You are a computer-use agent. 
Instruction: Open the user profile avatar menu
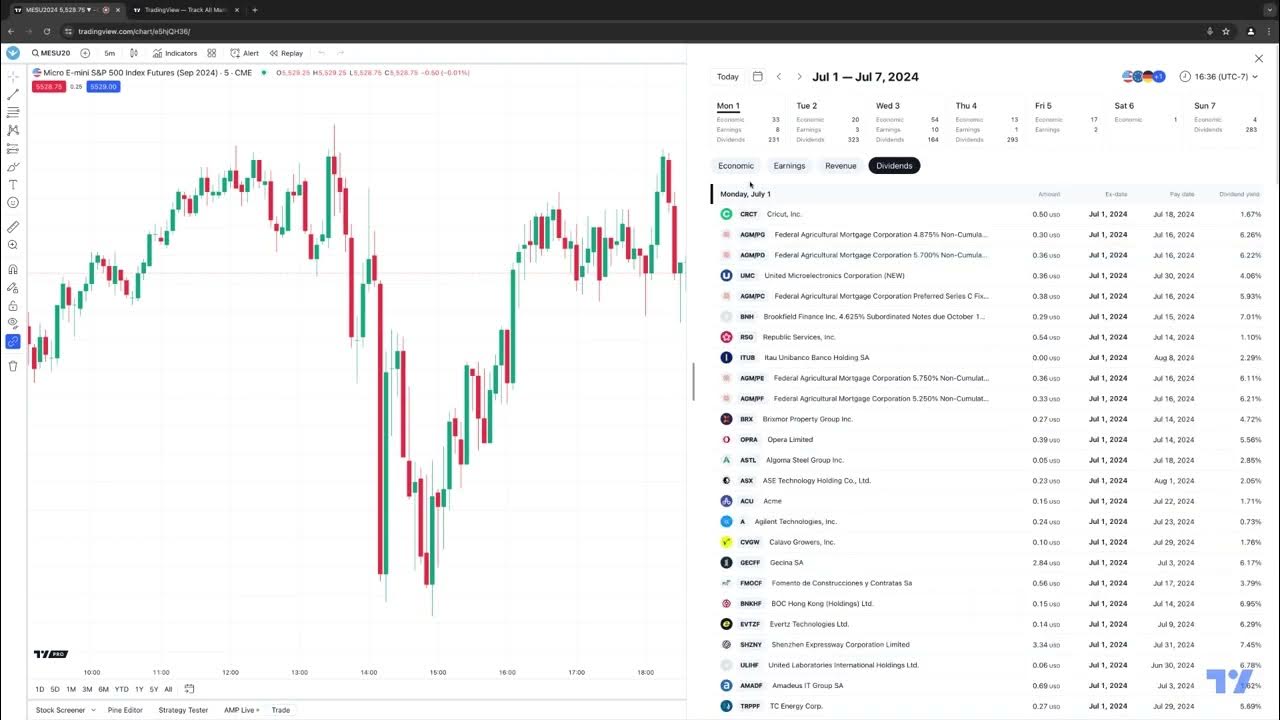click(x=13, y=53)
